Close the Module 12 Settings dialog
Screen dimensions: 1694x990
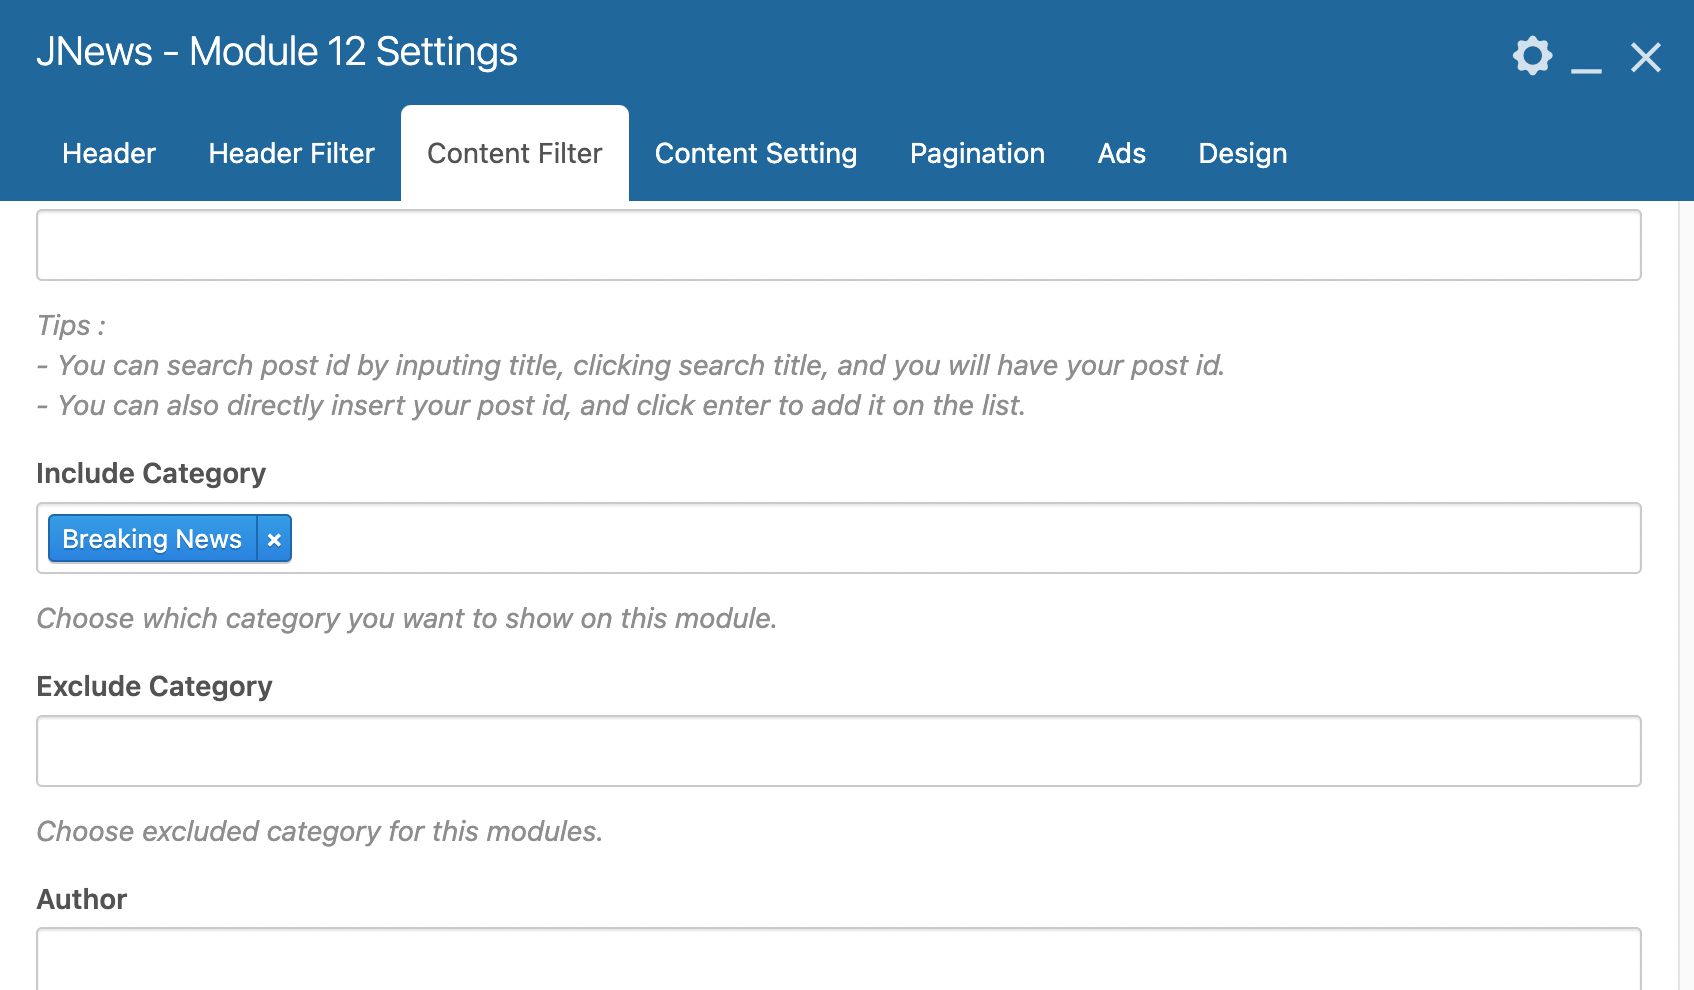(1645, 57)
